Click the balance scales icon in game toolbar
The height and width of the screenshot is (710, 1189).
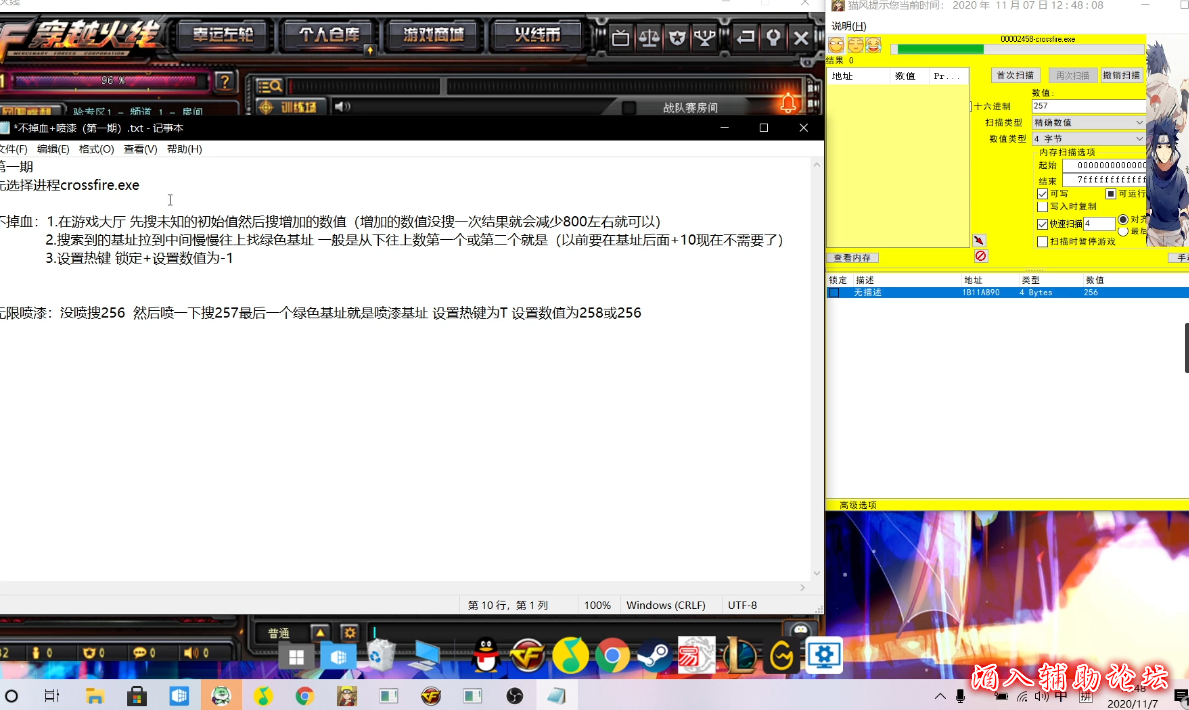[x=649, y=38]
